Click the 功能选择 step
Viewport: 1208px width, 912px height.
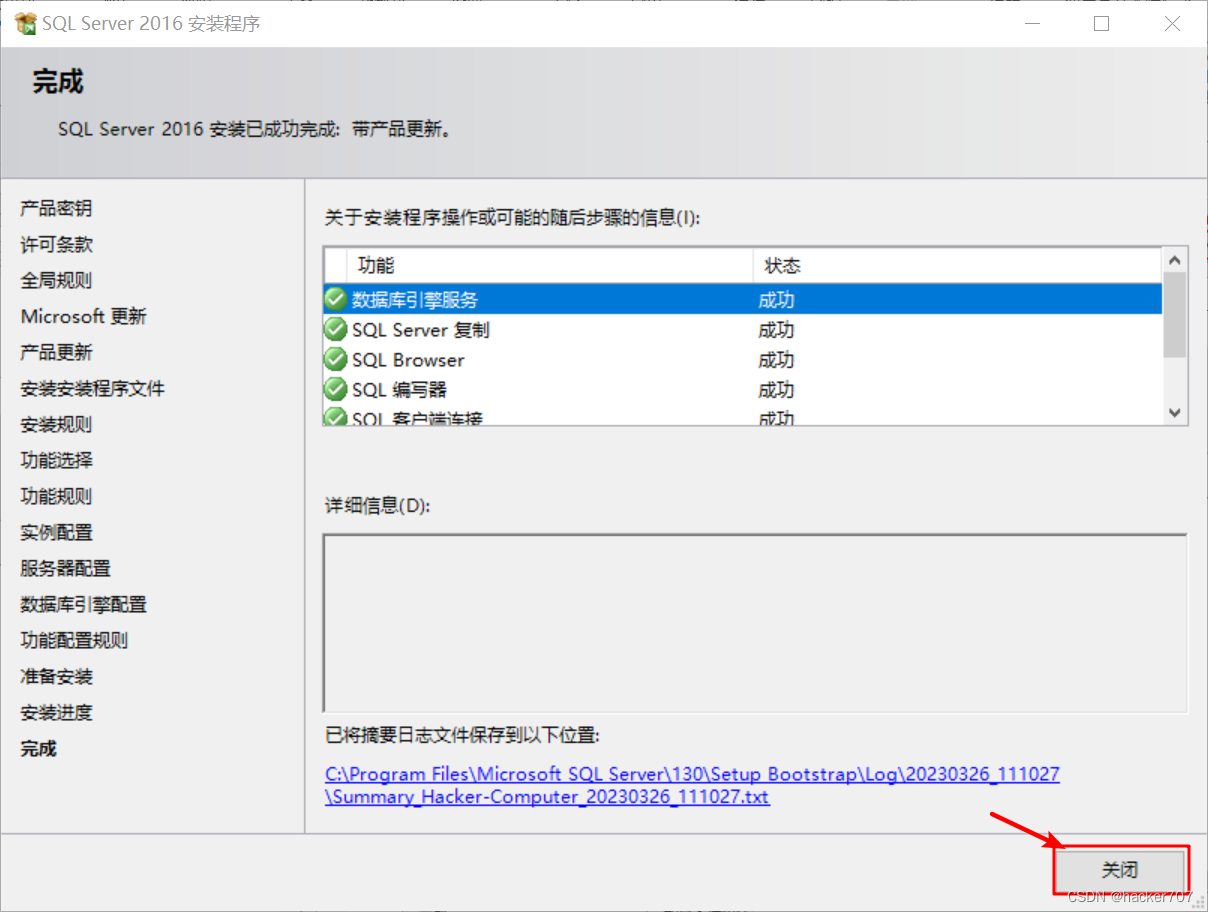click(x=56, y=460)
